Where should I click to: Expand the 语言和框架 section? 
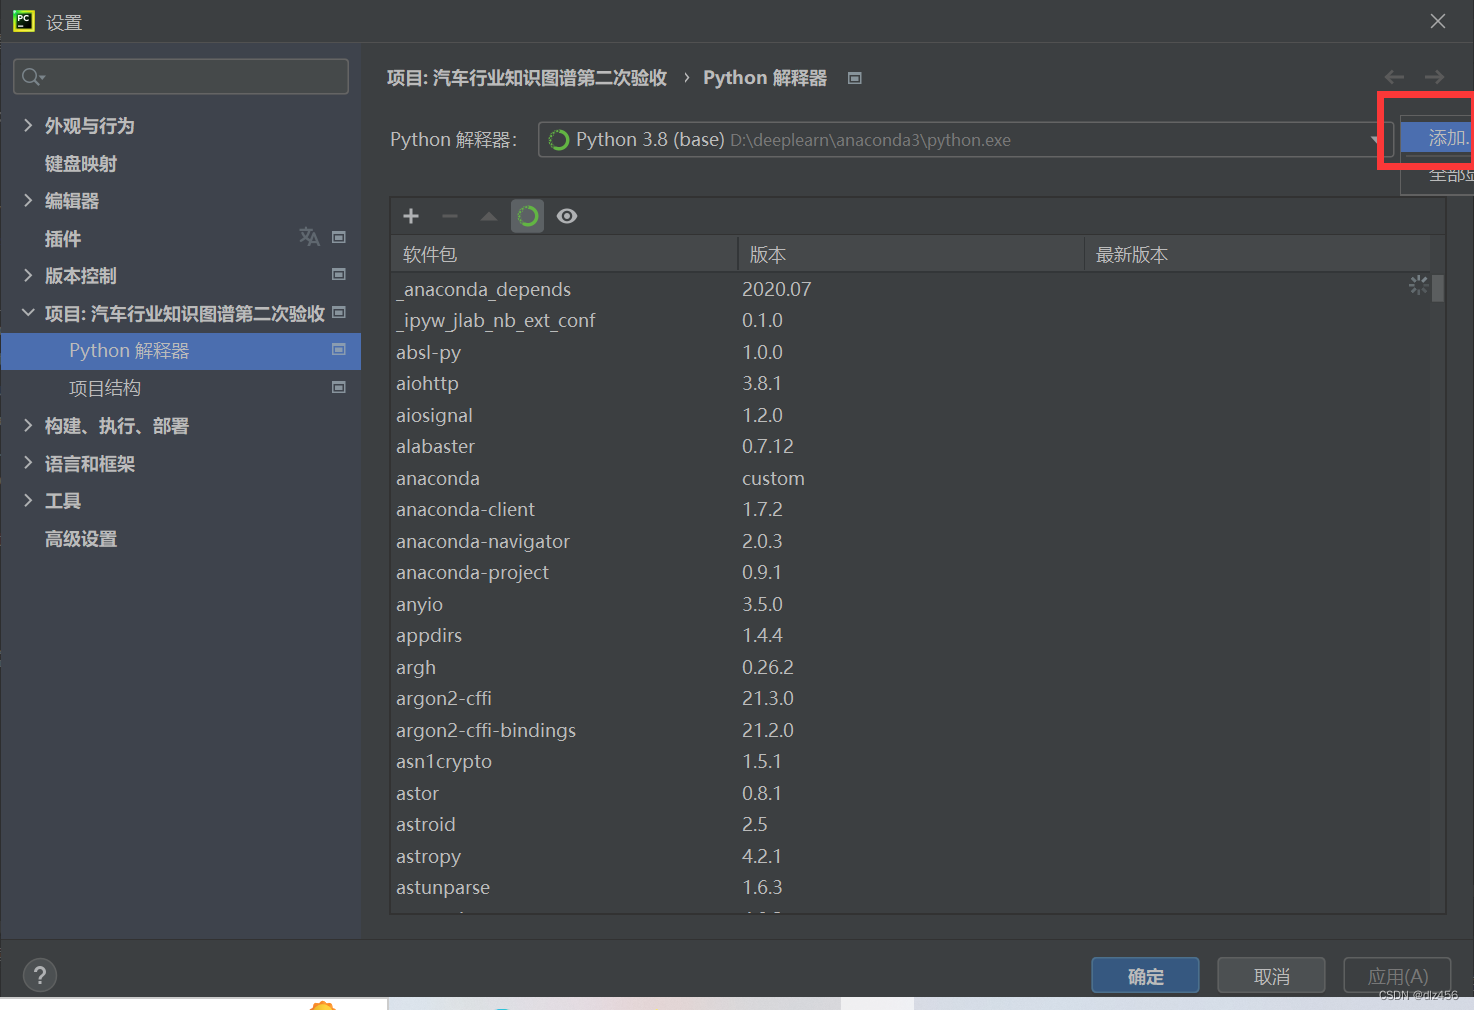point(28,463)
